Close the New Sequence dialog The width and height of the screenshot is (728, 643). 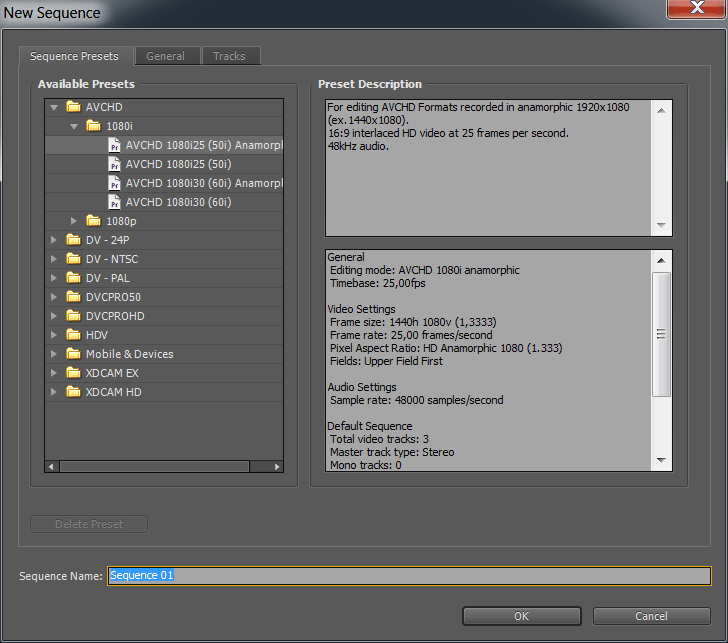[696, 8]
